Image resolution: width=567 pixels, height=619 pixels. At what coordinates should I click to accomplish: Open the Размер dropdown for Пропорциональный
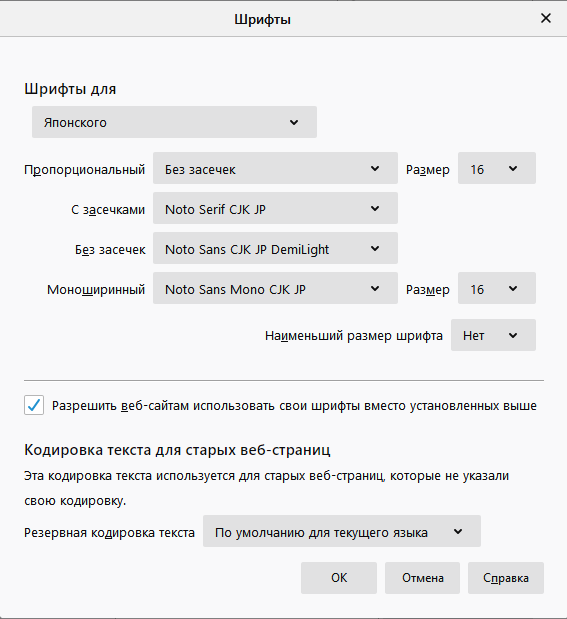pos(497,168)
